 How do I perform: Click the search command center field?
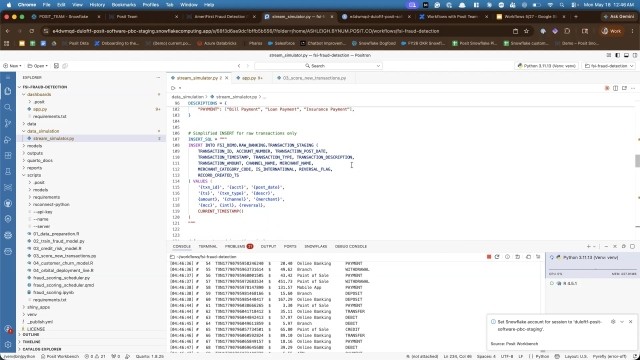point(318,66)
